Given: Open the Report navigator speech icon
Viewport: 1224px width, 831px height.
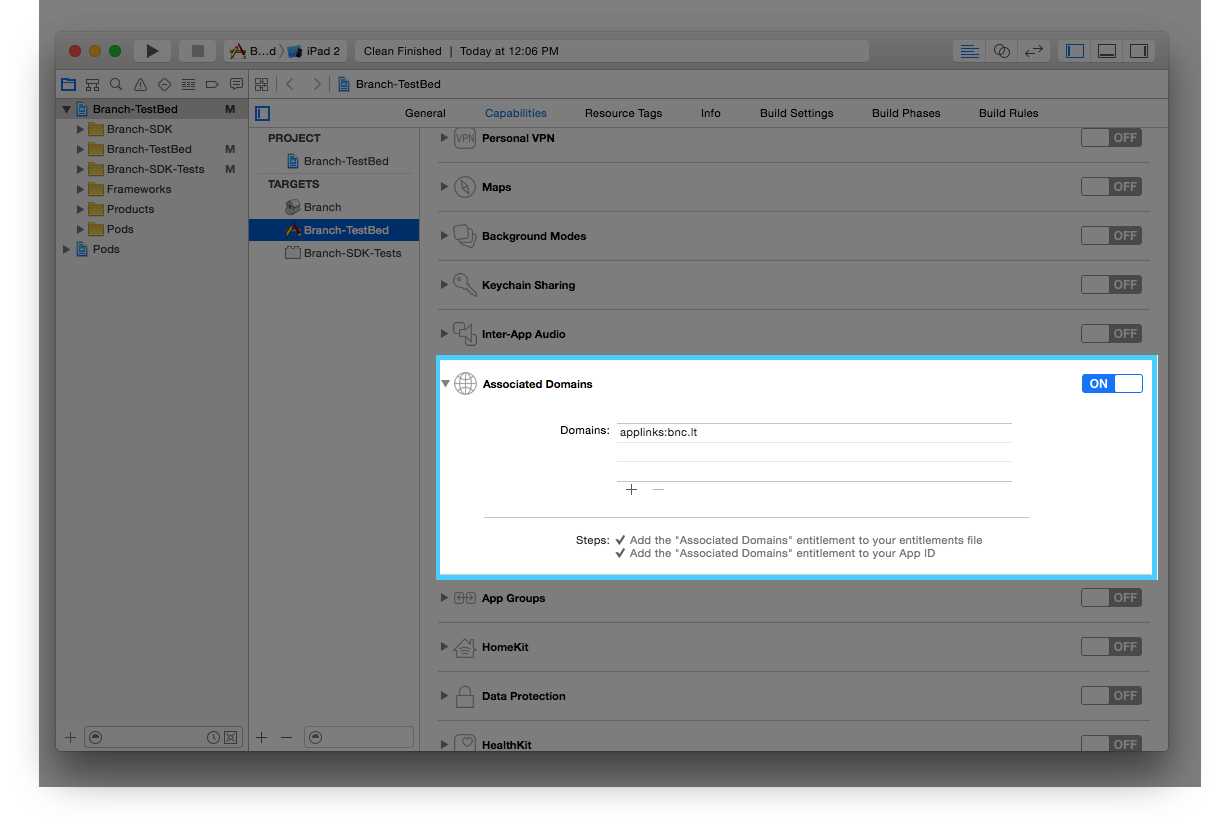Looking at the screenshot, I should point(236,84).
